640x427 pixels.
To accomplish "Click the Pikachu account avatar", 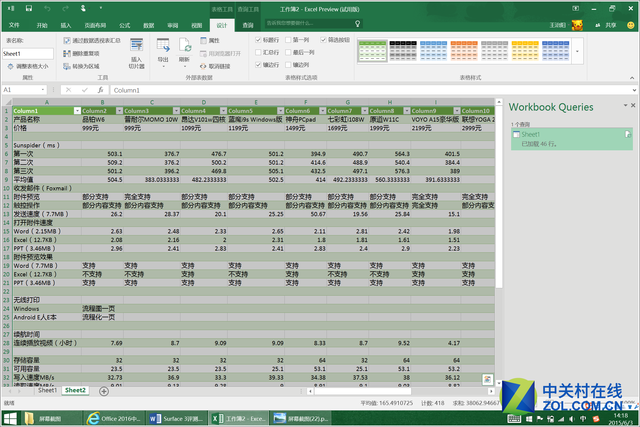I will point(577,25).
